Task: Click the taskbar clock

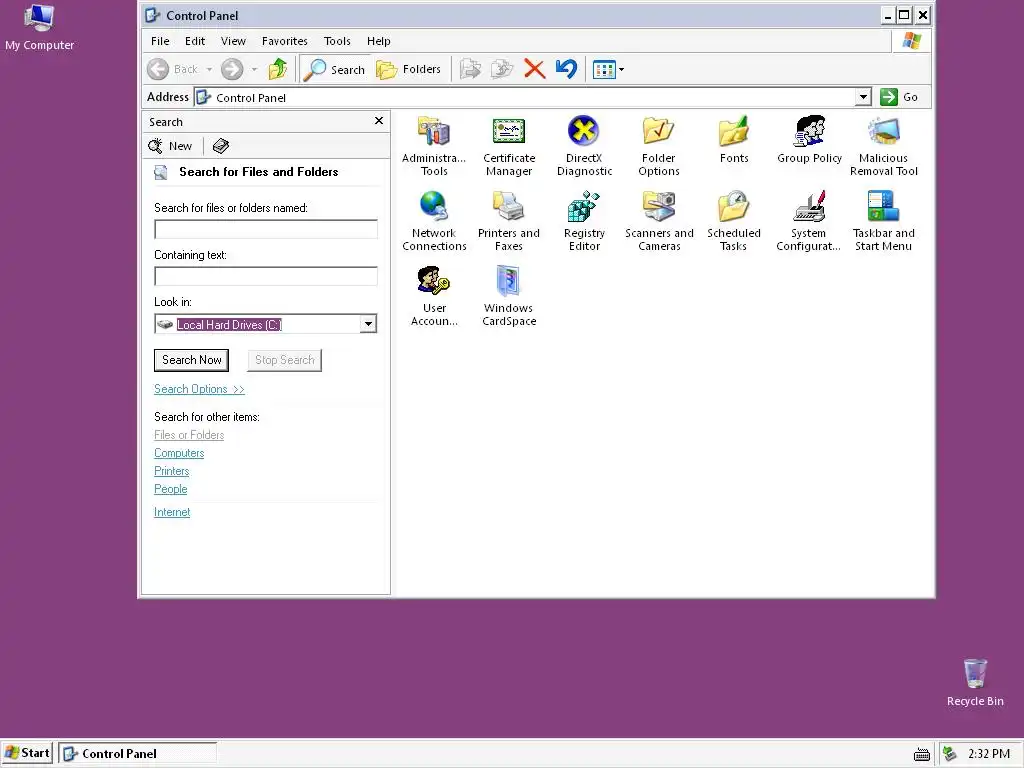Action: (989, 754)
